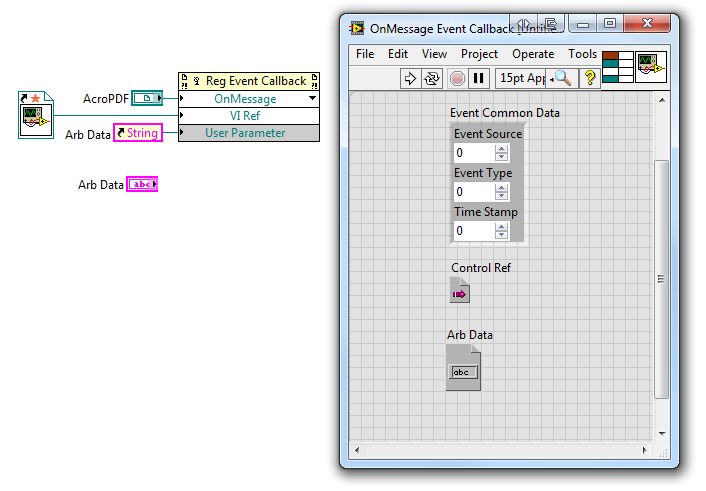Screen dimensions: 706x491
Task: Click the Event Type value field
Action: click(x=474, y=192)
